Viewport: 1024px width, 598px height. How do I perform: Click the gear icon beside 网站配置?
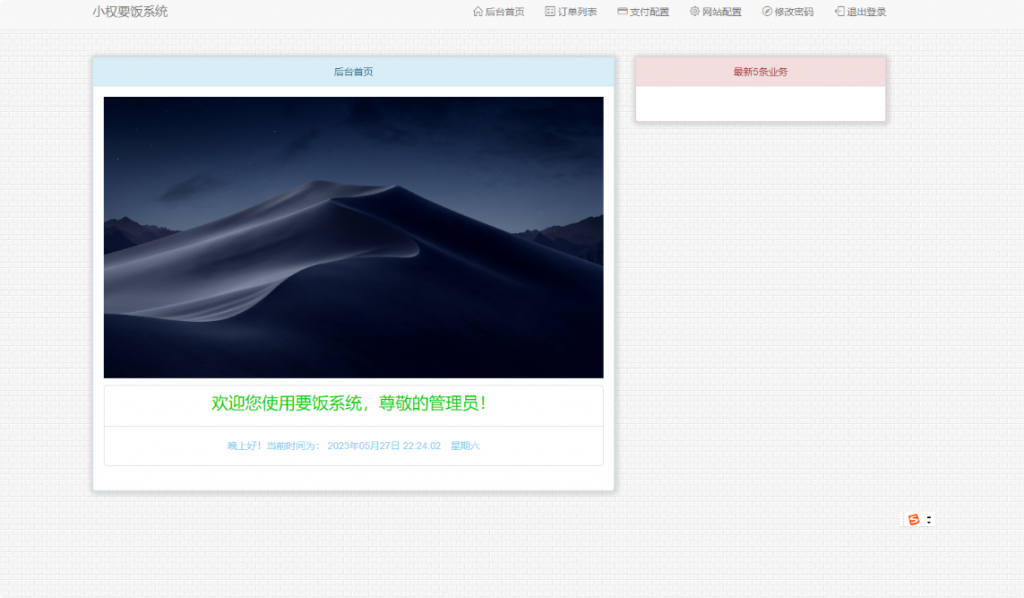[x=695, y=11]
